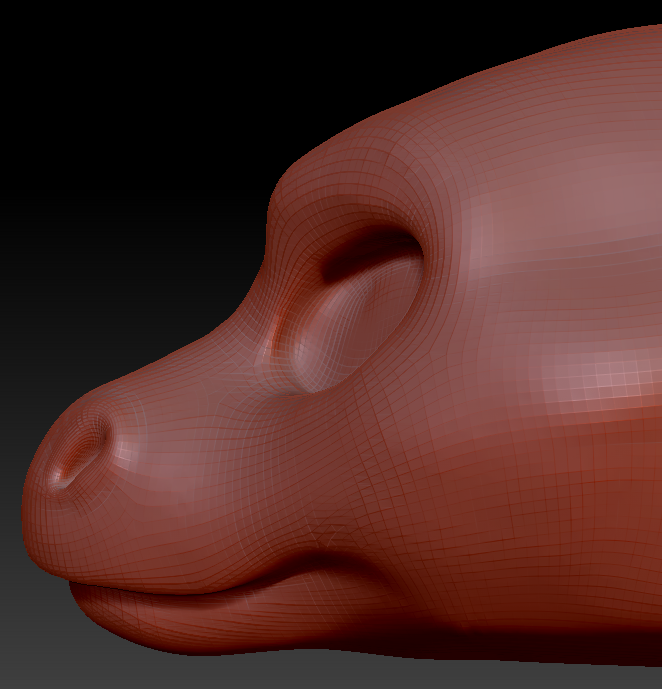The width and height of the screenshot is (662, 689).
Task: Click the nostril on the sculpted snout
Action: (80, 450)
